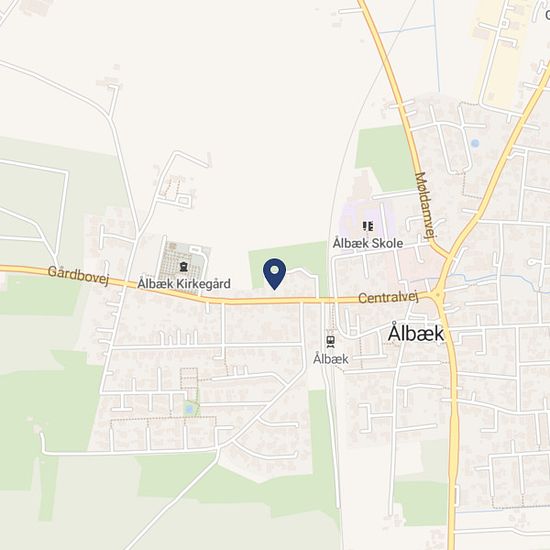The image size is (550, 550).
Task: Click the small blue pond near Møldamvej
Action: [475, 143]
